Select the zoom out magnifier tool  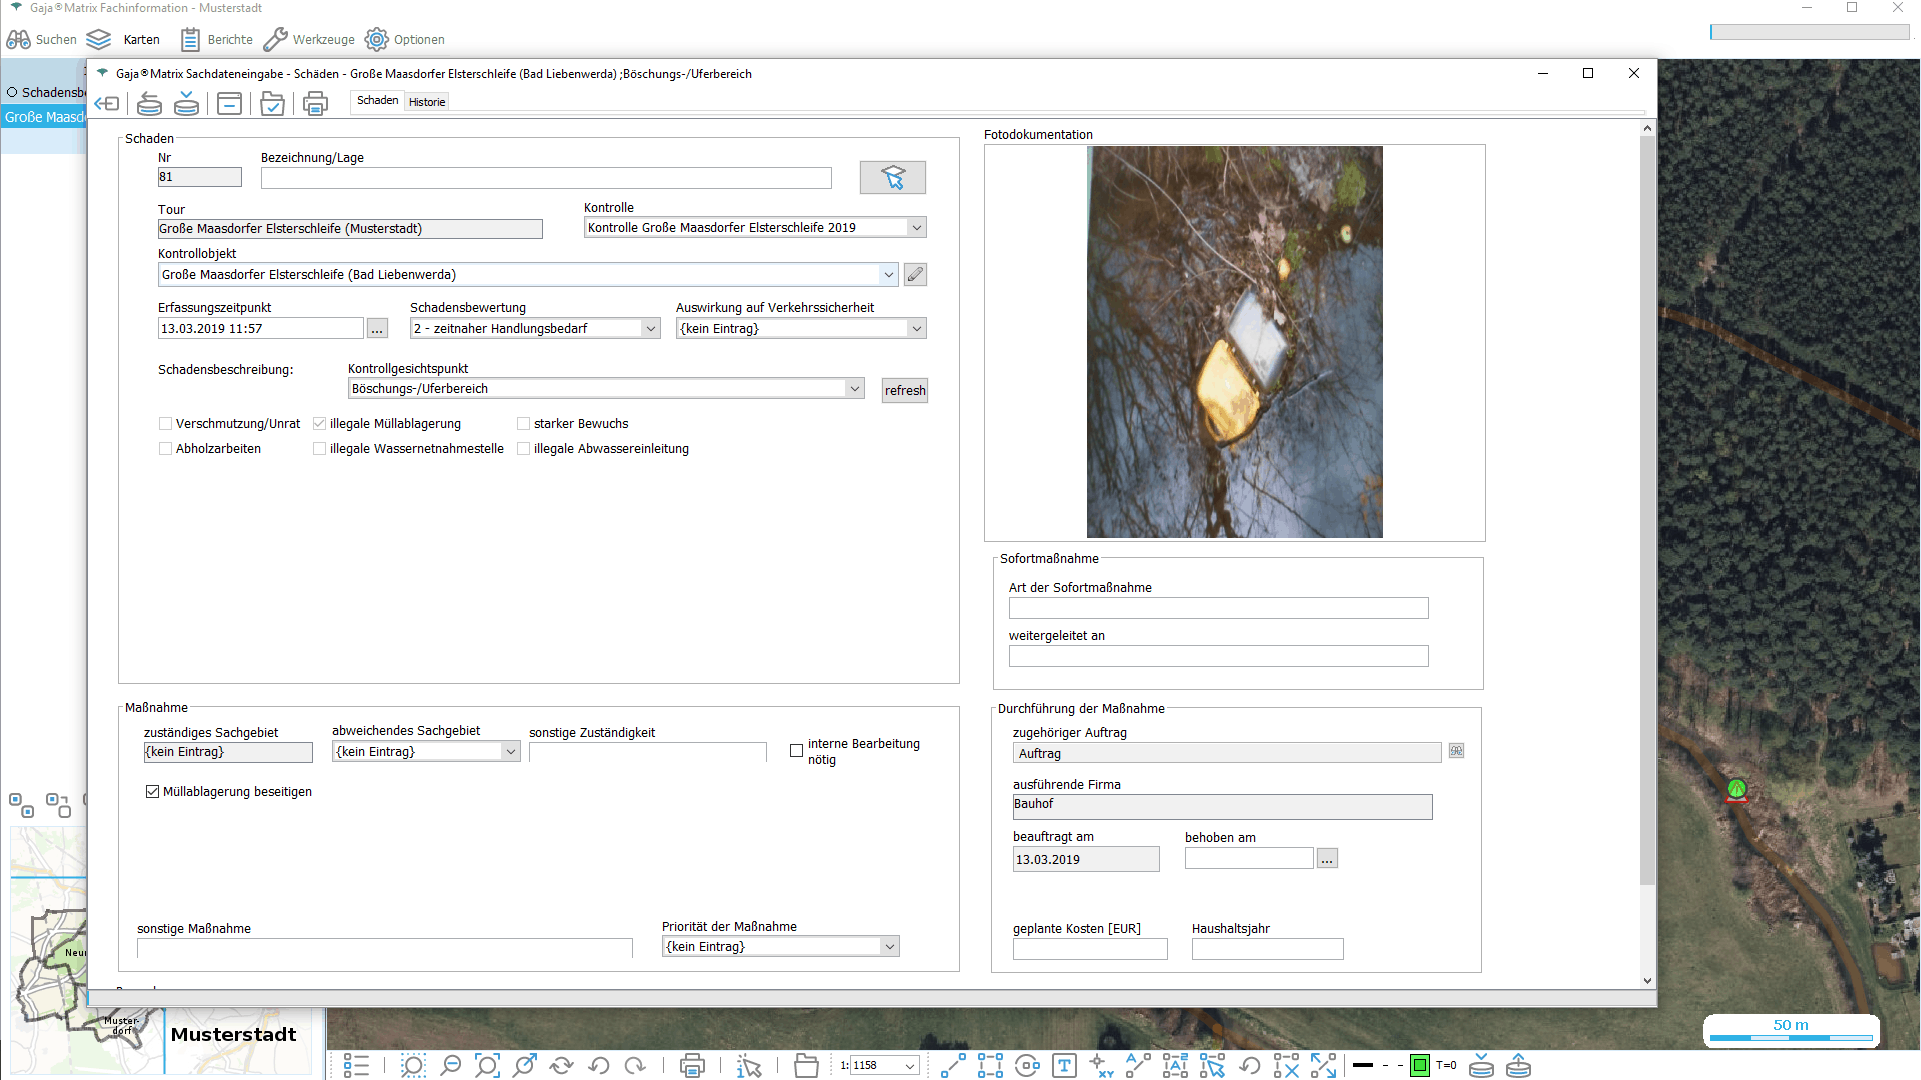pos(451,1066)
